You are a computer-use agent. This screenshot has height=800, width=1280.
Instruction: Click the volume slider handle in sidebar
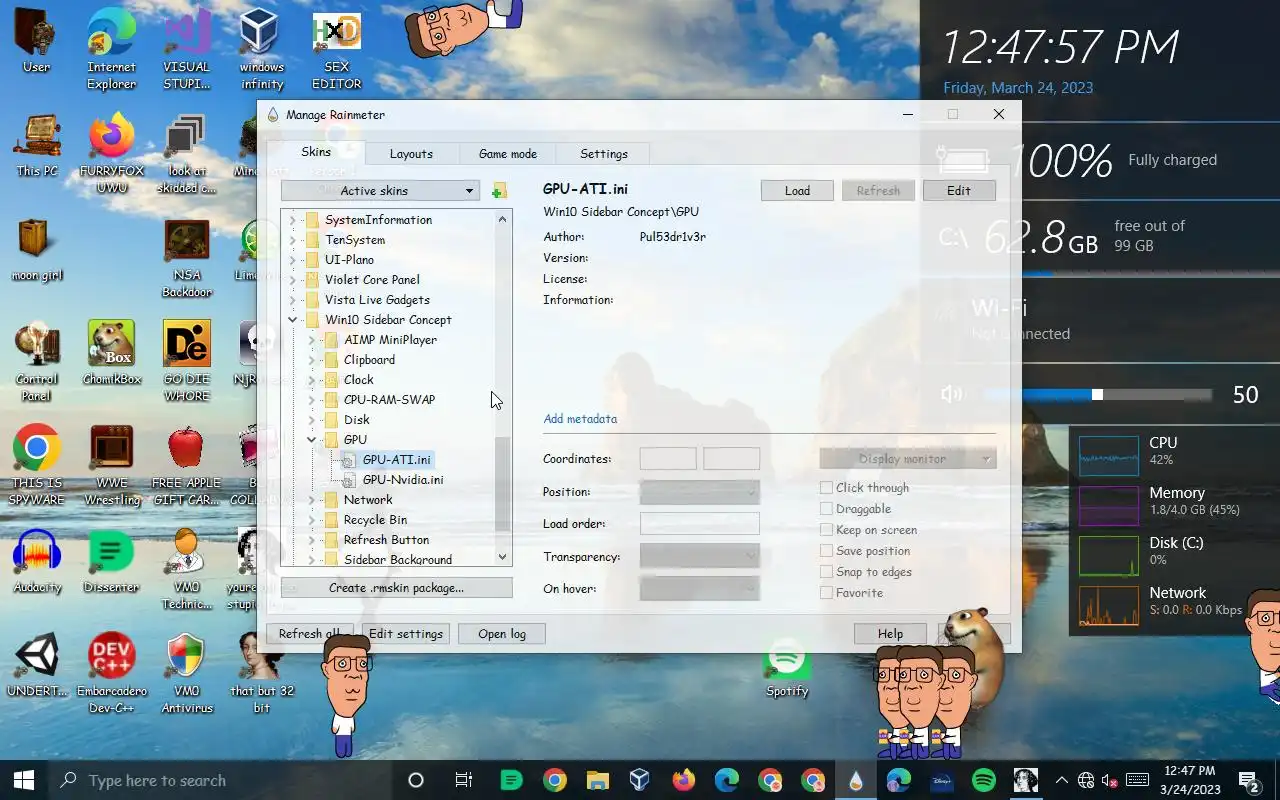1097,394
